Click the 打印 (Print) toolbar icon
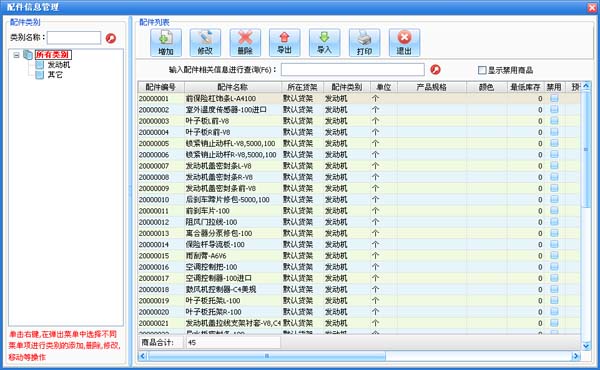The image size is (600, 370). click(364, 42)
